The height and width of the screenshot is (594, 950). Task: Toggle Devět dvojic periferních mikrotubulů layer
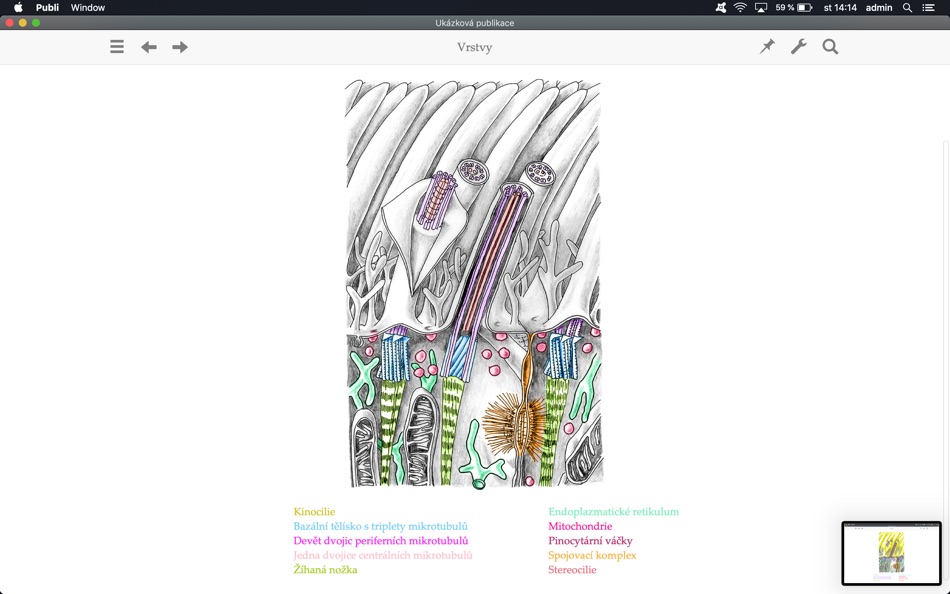click(x=380, y=541)
